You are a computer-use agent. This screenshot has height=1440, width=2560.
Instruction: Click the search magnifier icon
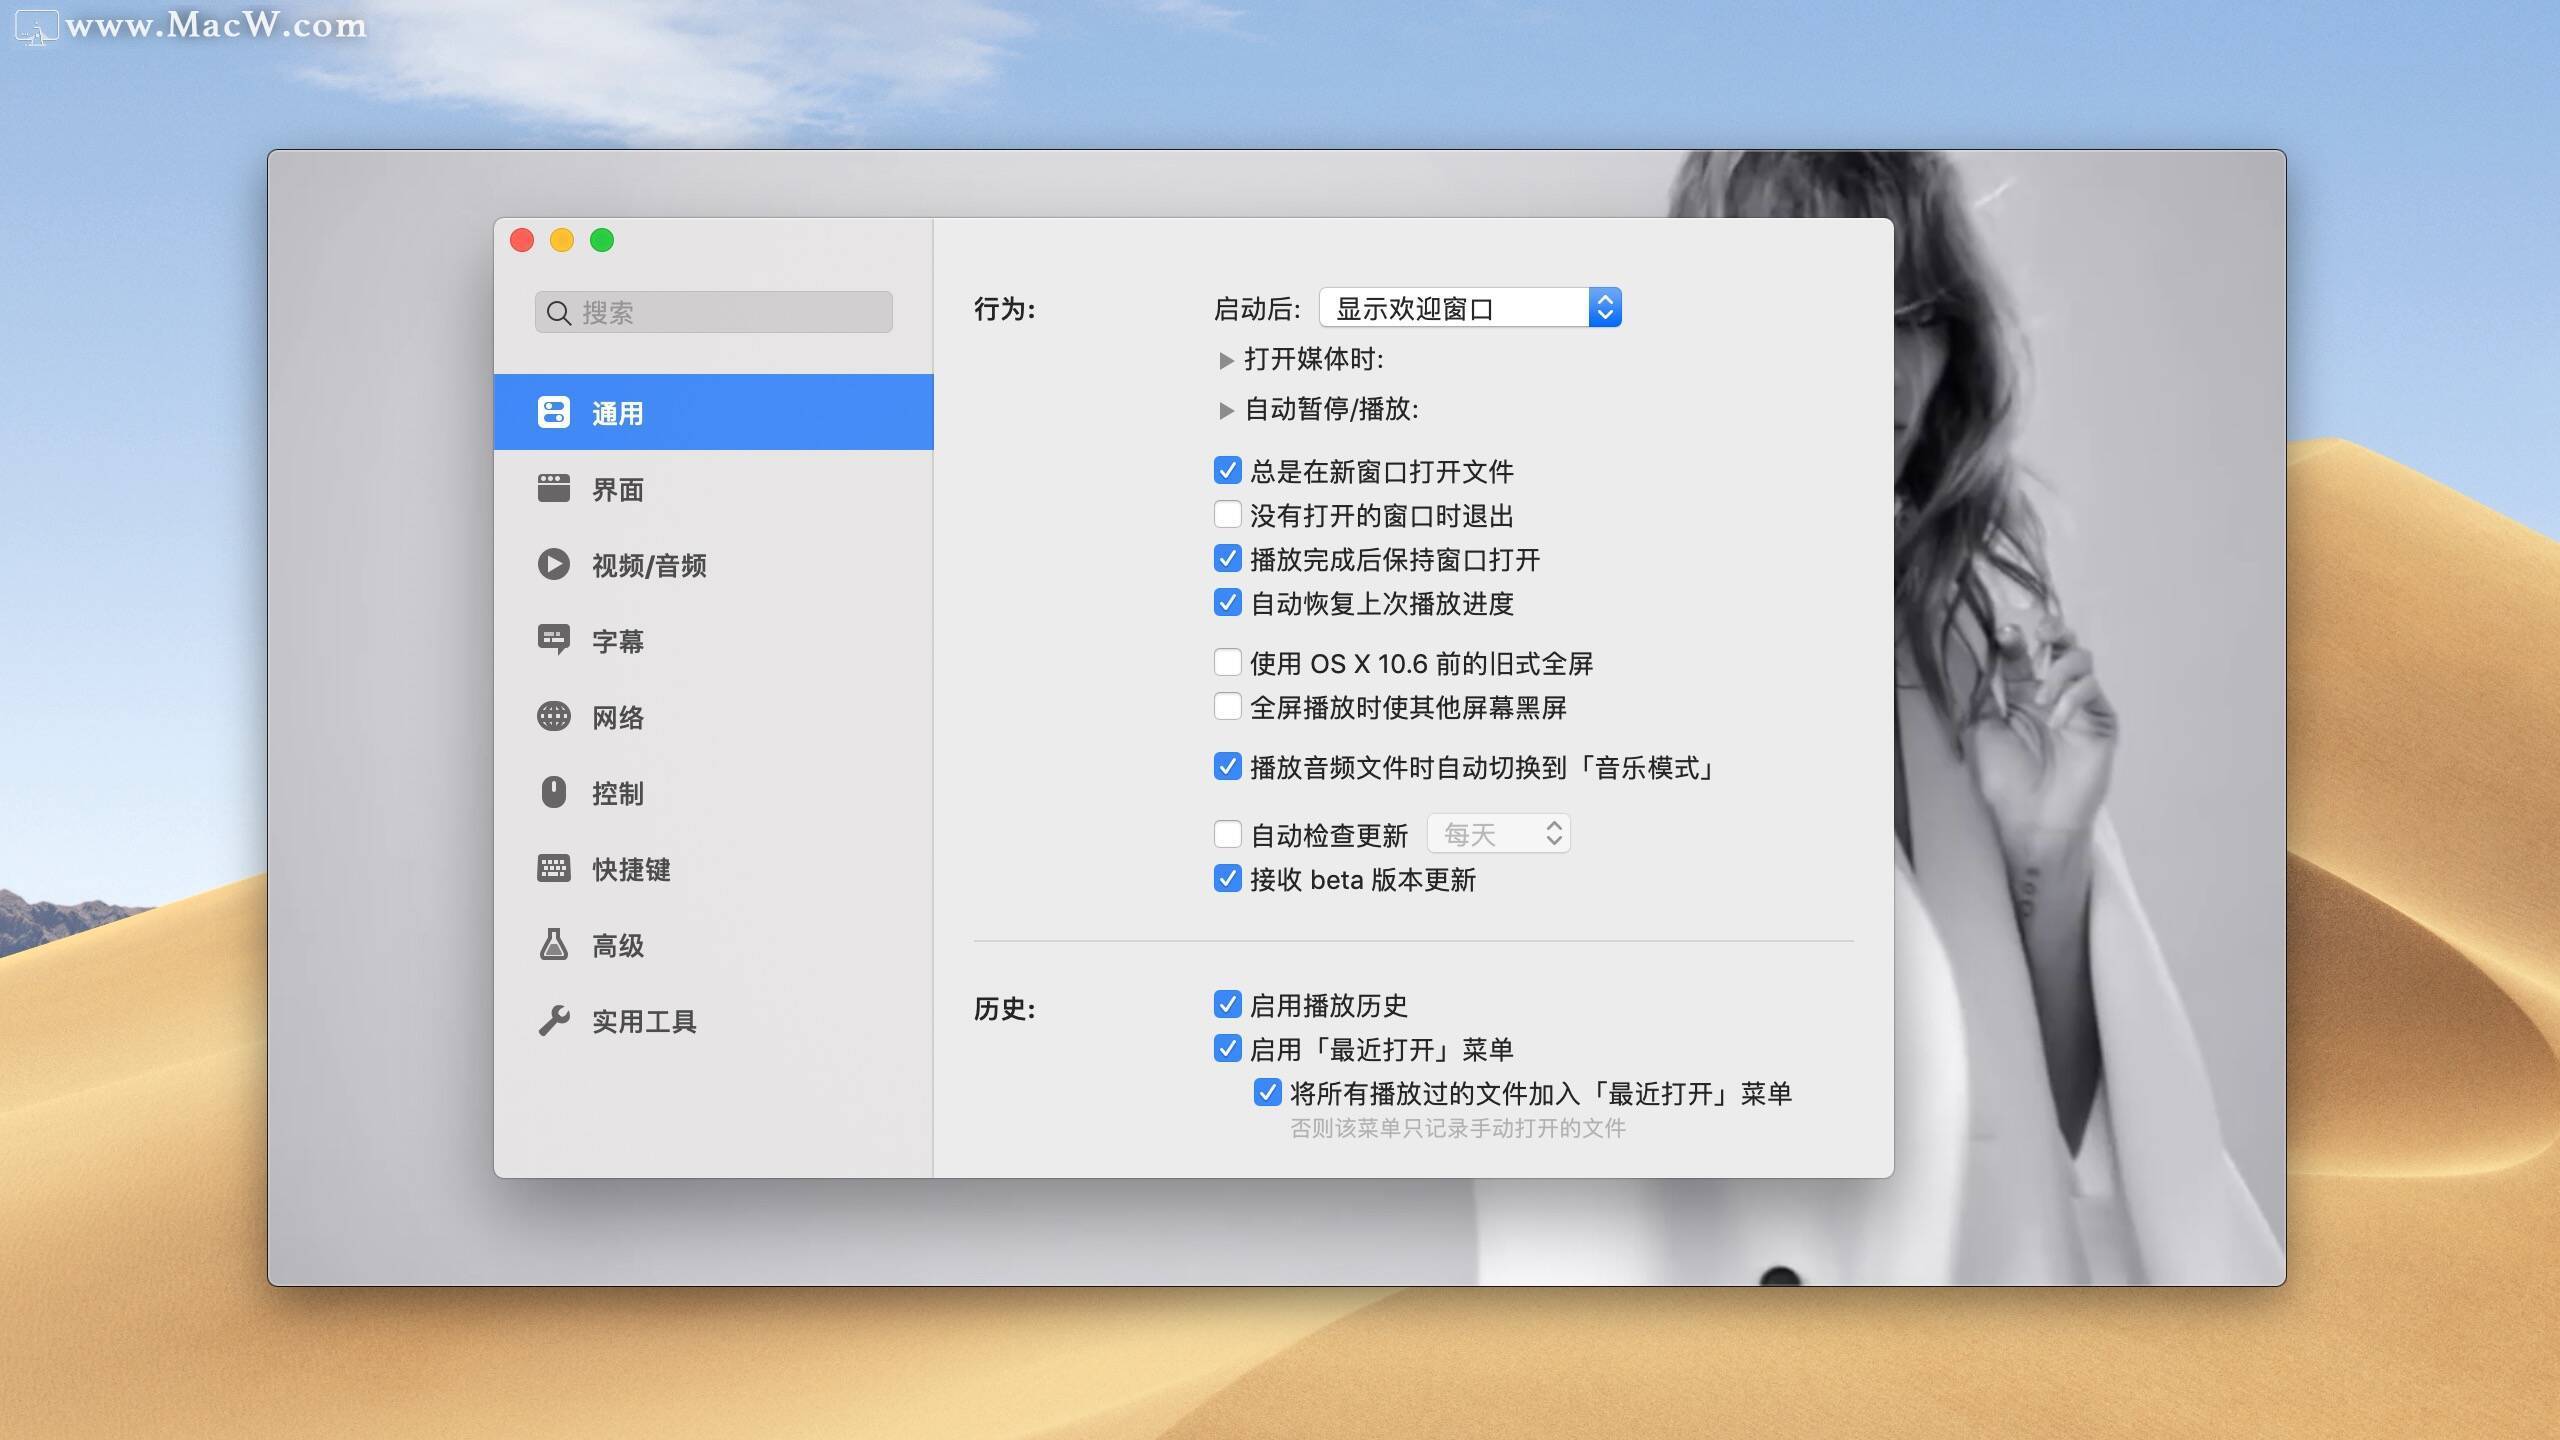[x=559, y=313]
